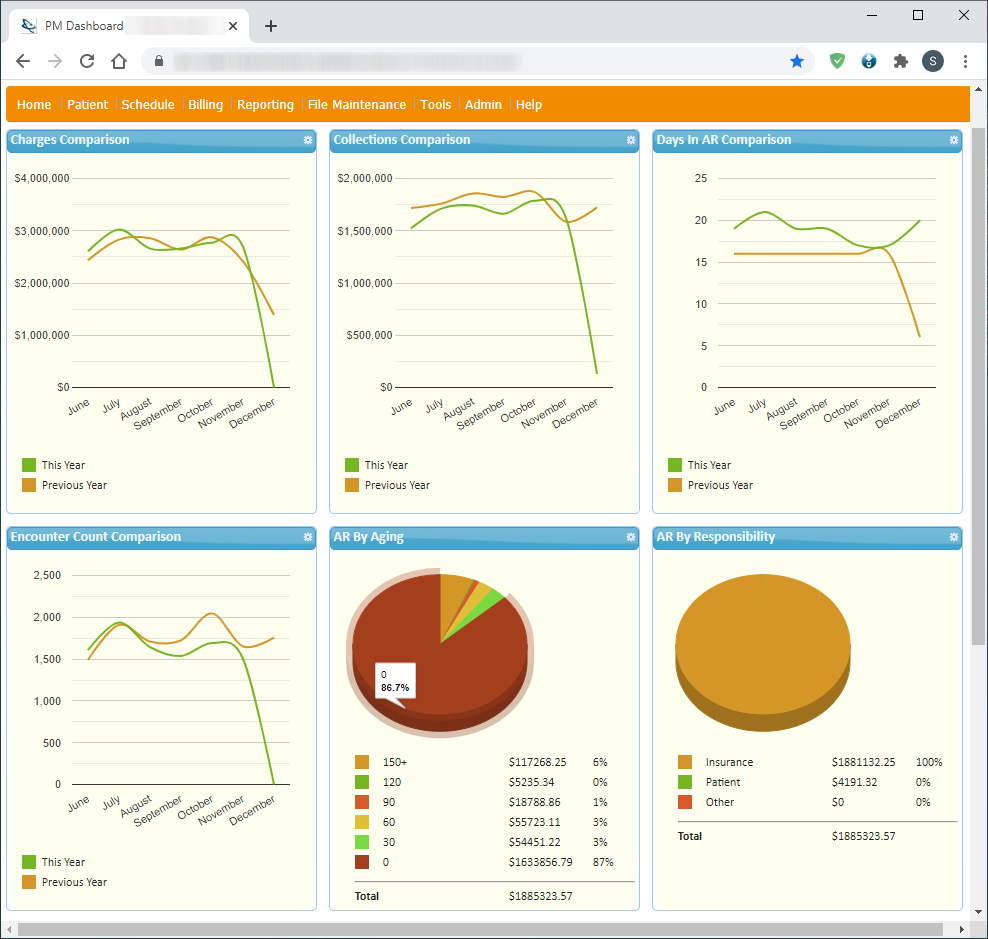Click the page reload button
This screenshot has width=988, height=939.
click(87, 61)
